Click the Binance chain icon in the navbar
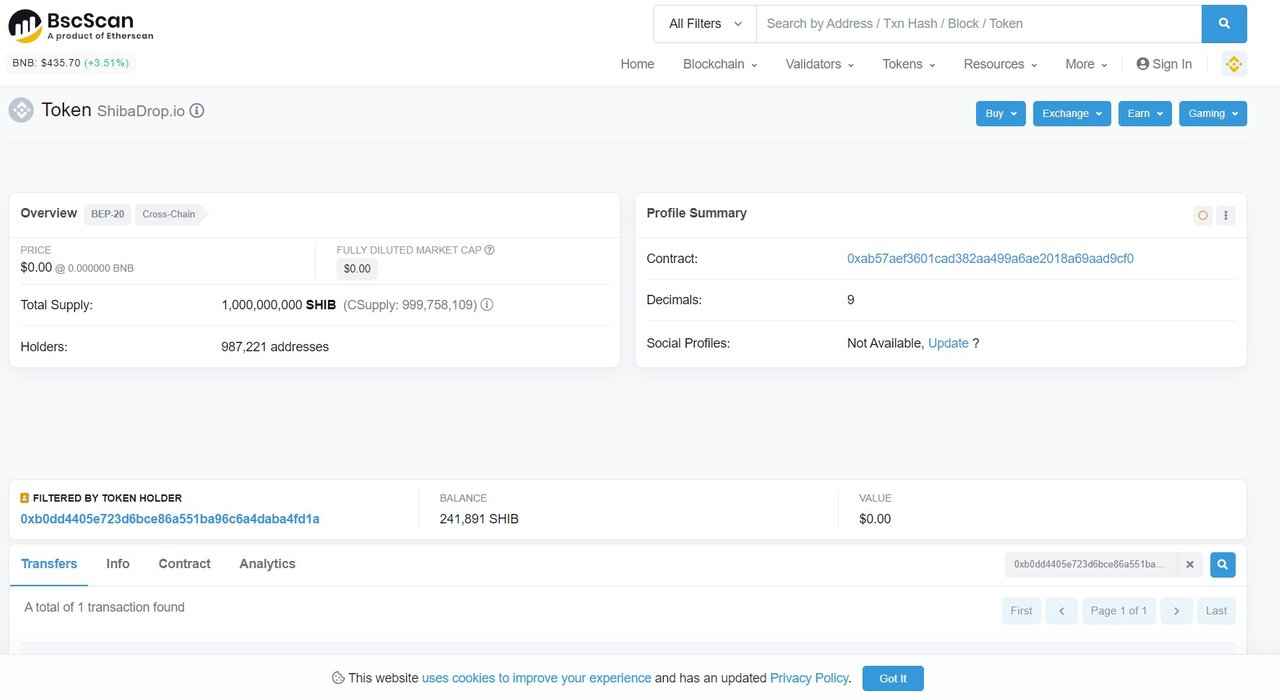The image size is (1280, 700). coord(1233,64)
